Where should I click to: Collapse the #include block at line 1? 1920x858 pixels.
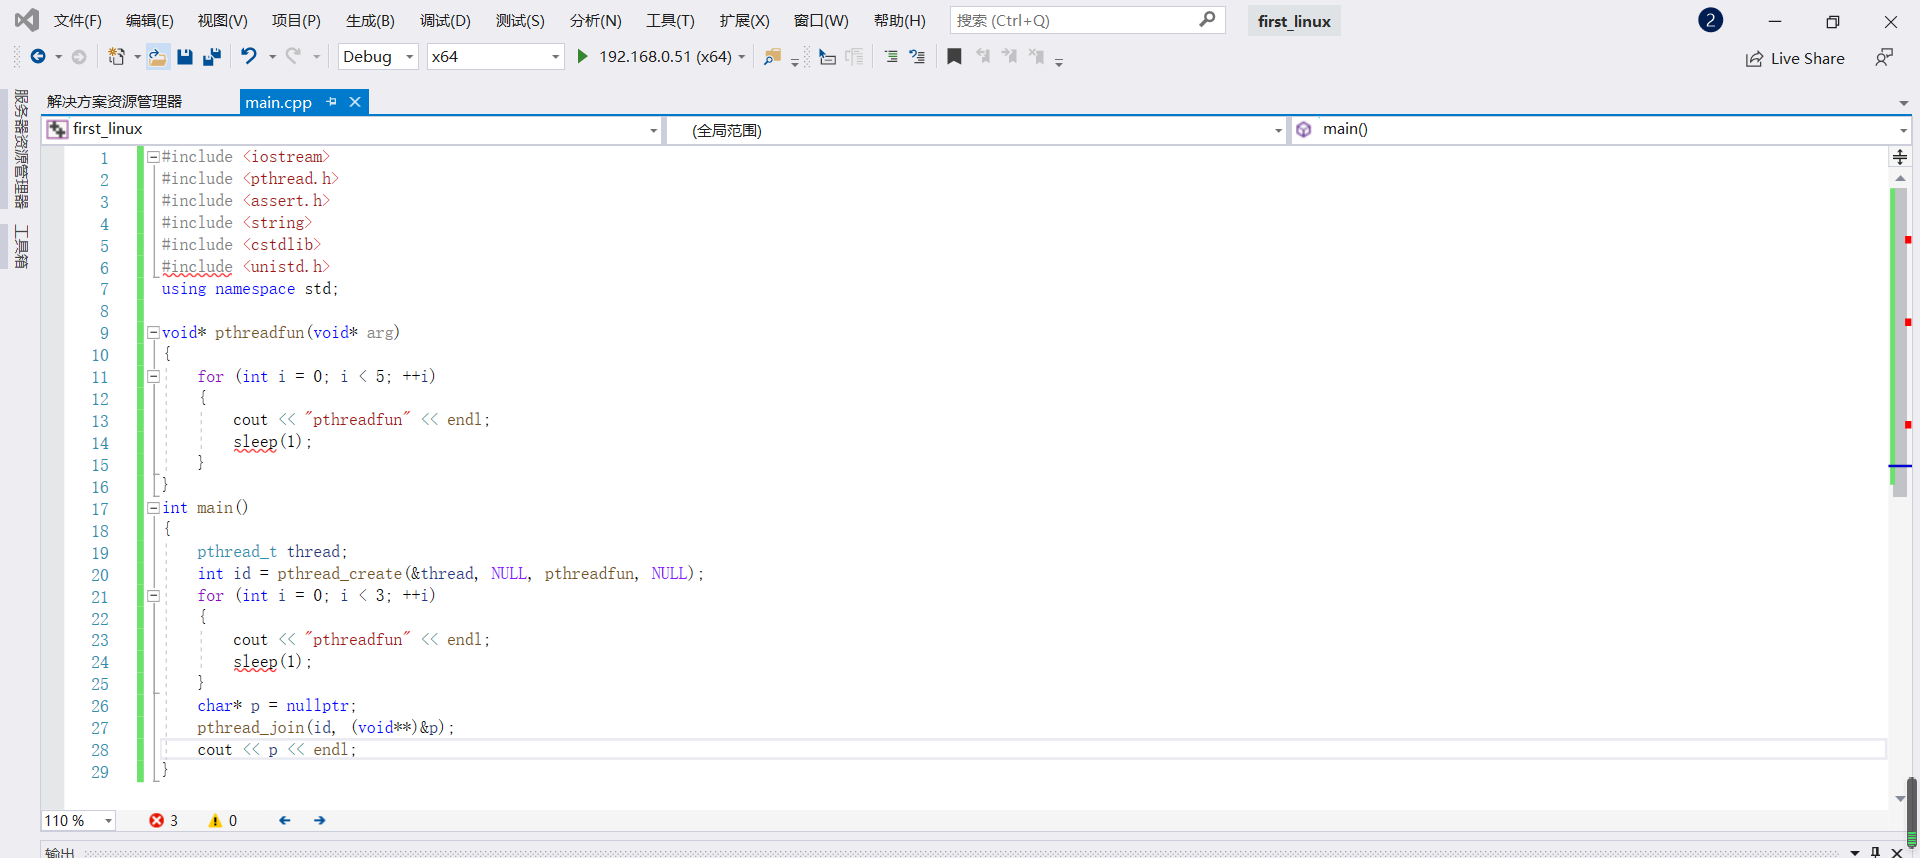[153, 157]
